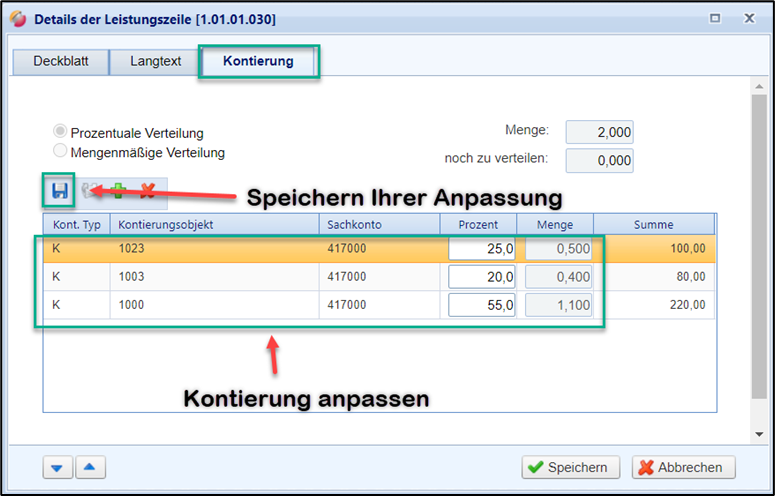Viewport: 775px width, 496px height.
Task: Click the blue down arrow navigation button
Action: [x=57, y=467]
